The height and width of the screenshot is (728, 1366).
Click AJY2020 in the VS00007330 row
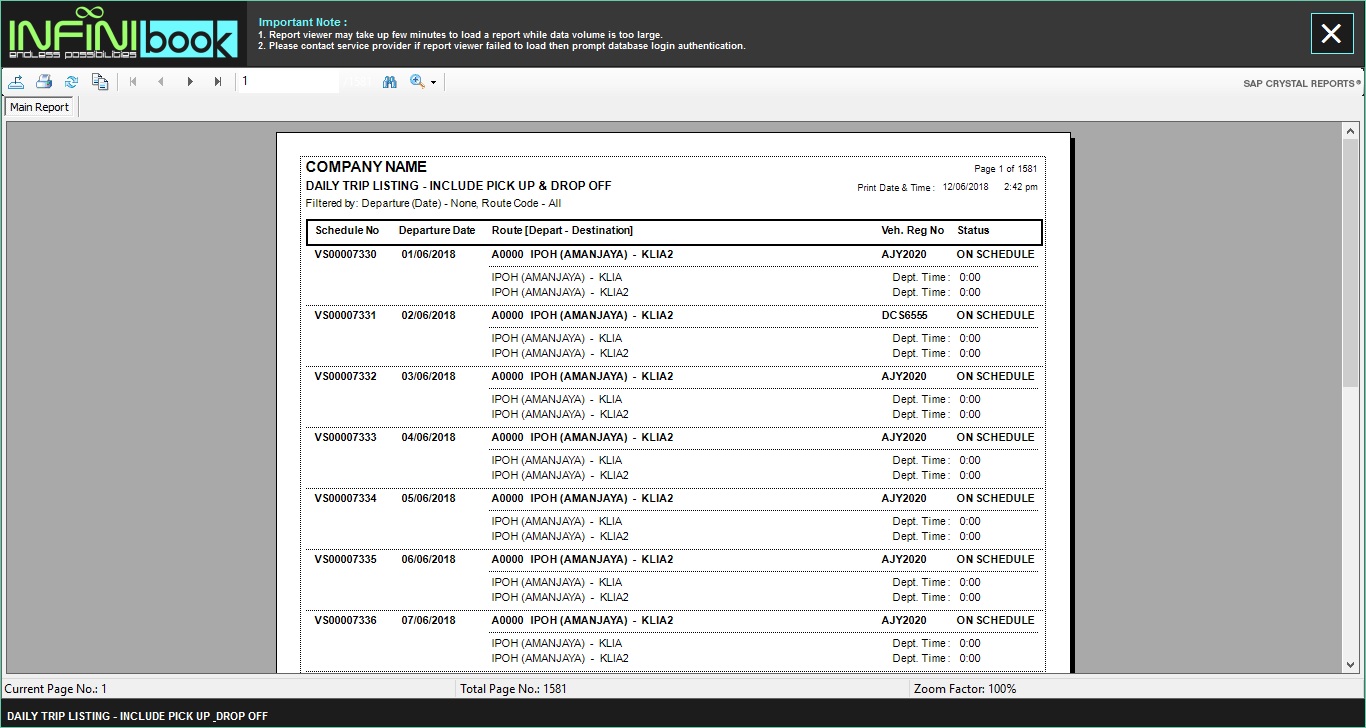(904, 255)
